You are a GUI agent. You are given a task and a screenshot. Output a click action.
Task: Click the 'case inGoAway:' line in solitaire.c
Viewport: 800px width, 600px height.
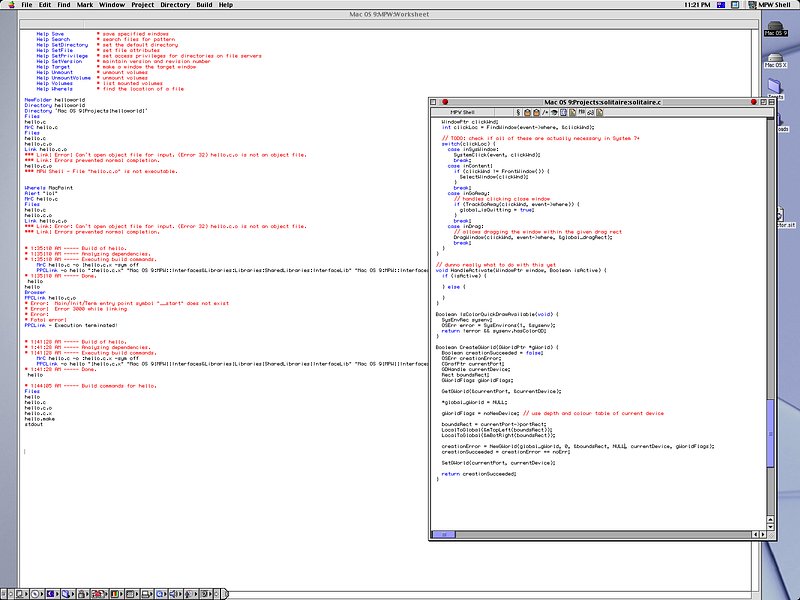pos(468,193)
